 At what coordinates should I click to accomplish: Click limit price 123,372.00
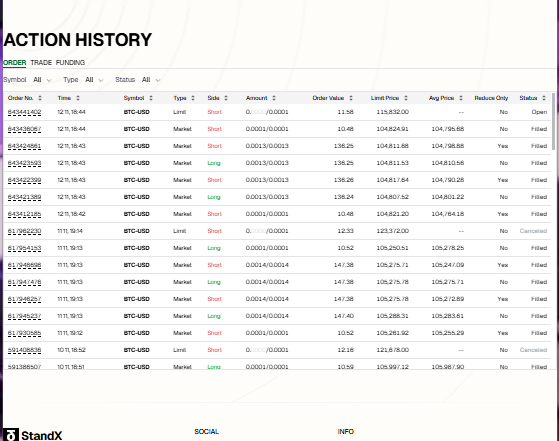click(393, 231)
